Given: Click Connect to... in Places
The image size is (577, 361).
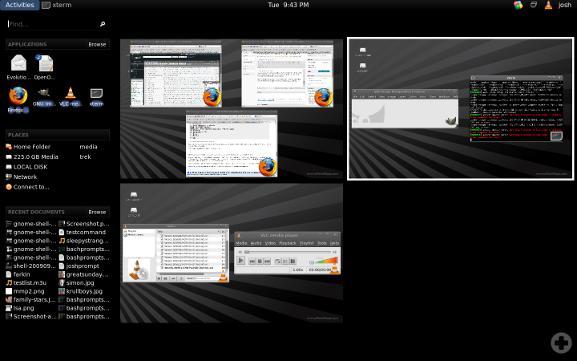Looking at the screenshot, I should coord(27,187).
